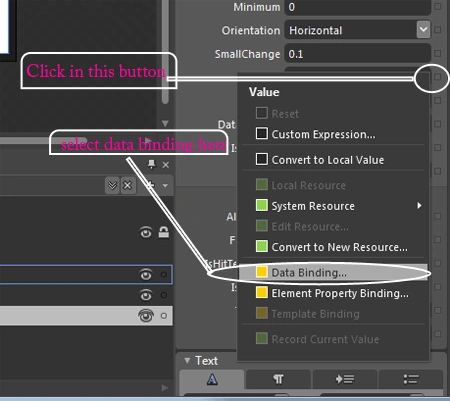450x401 pixels.
Task: Click the horizontal scrollbar under the artboard
Action: point(43,141)
